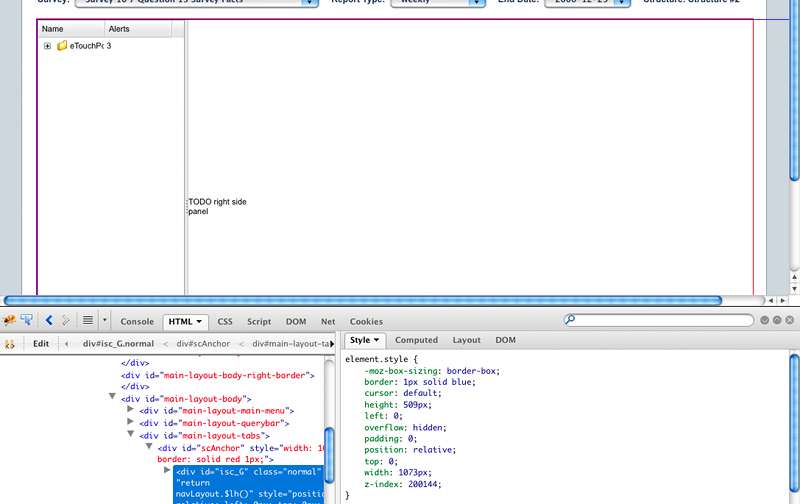Activate the element inspector tool
800x504 pixels.
(x=26, y=321)
